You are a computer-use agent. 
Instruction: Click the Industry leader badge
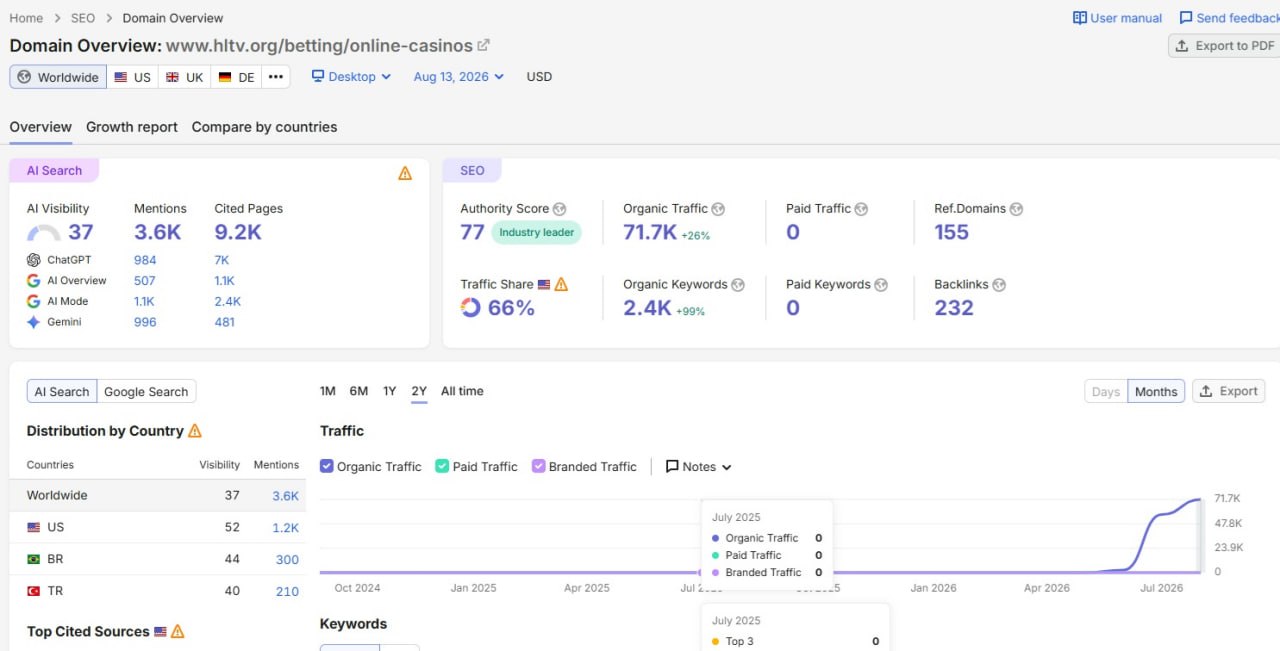(537, 232)
